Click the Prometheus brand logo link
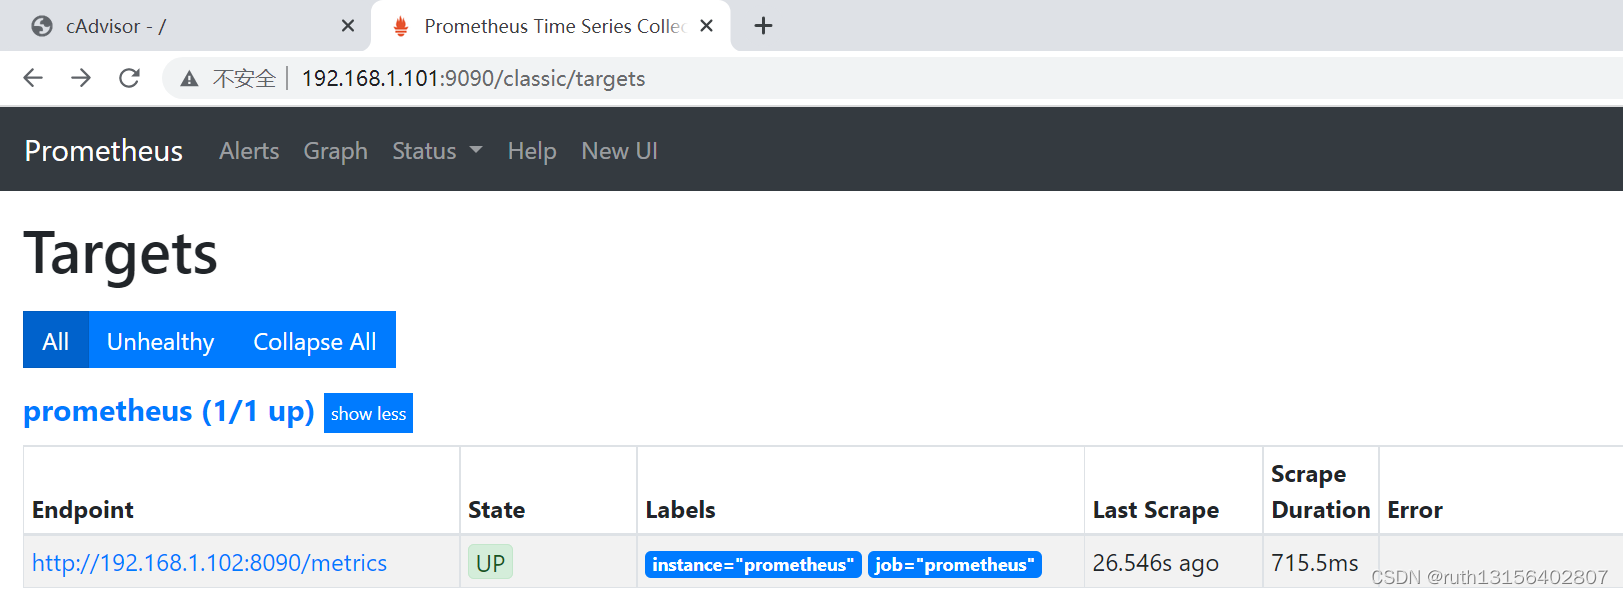The width and height of the screenshot is (1623, 594). tap(104, 151)
